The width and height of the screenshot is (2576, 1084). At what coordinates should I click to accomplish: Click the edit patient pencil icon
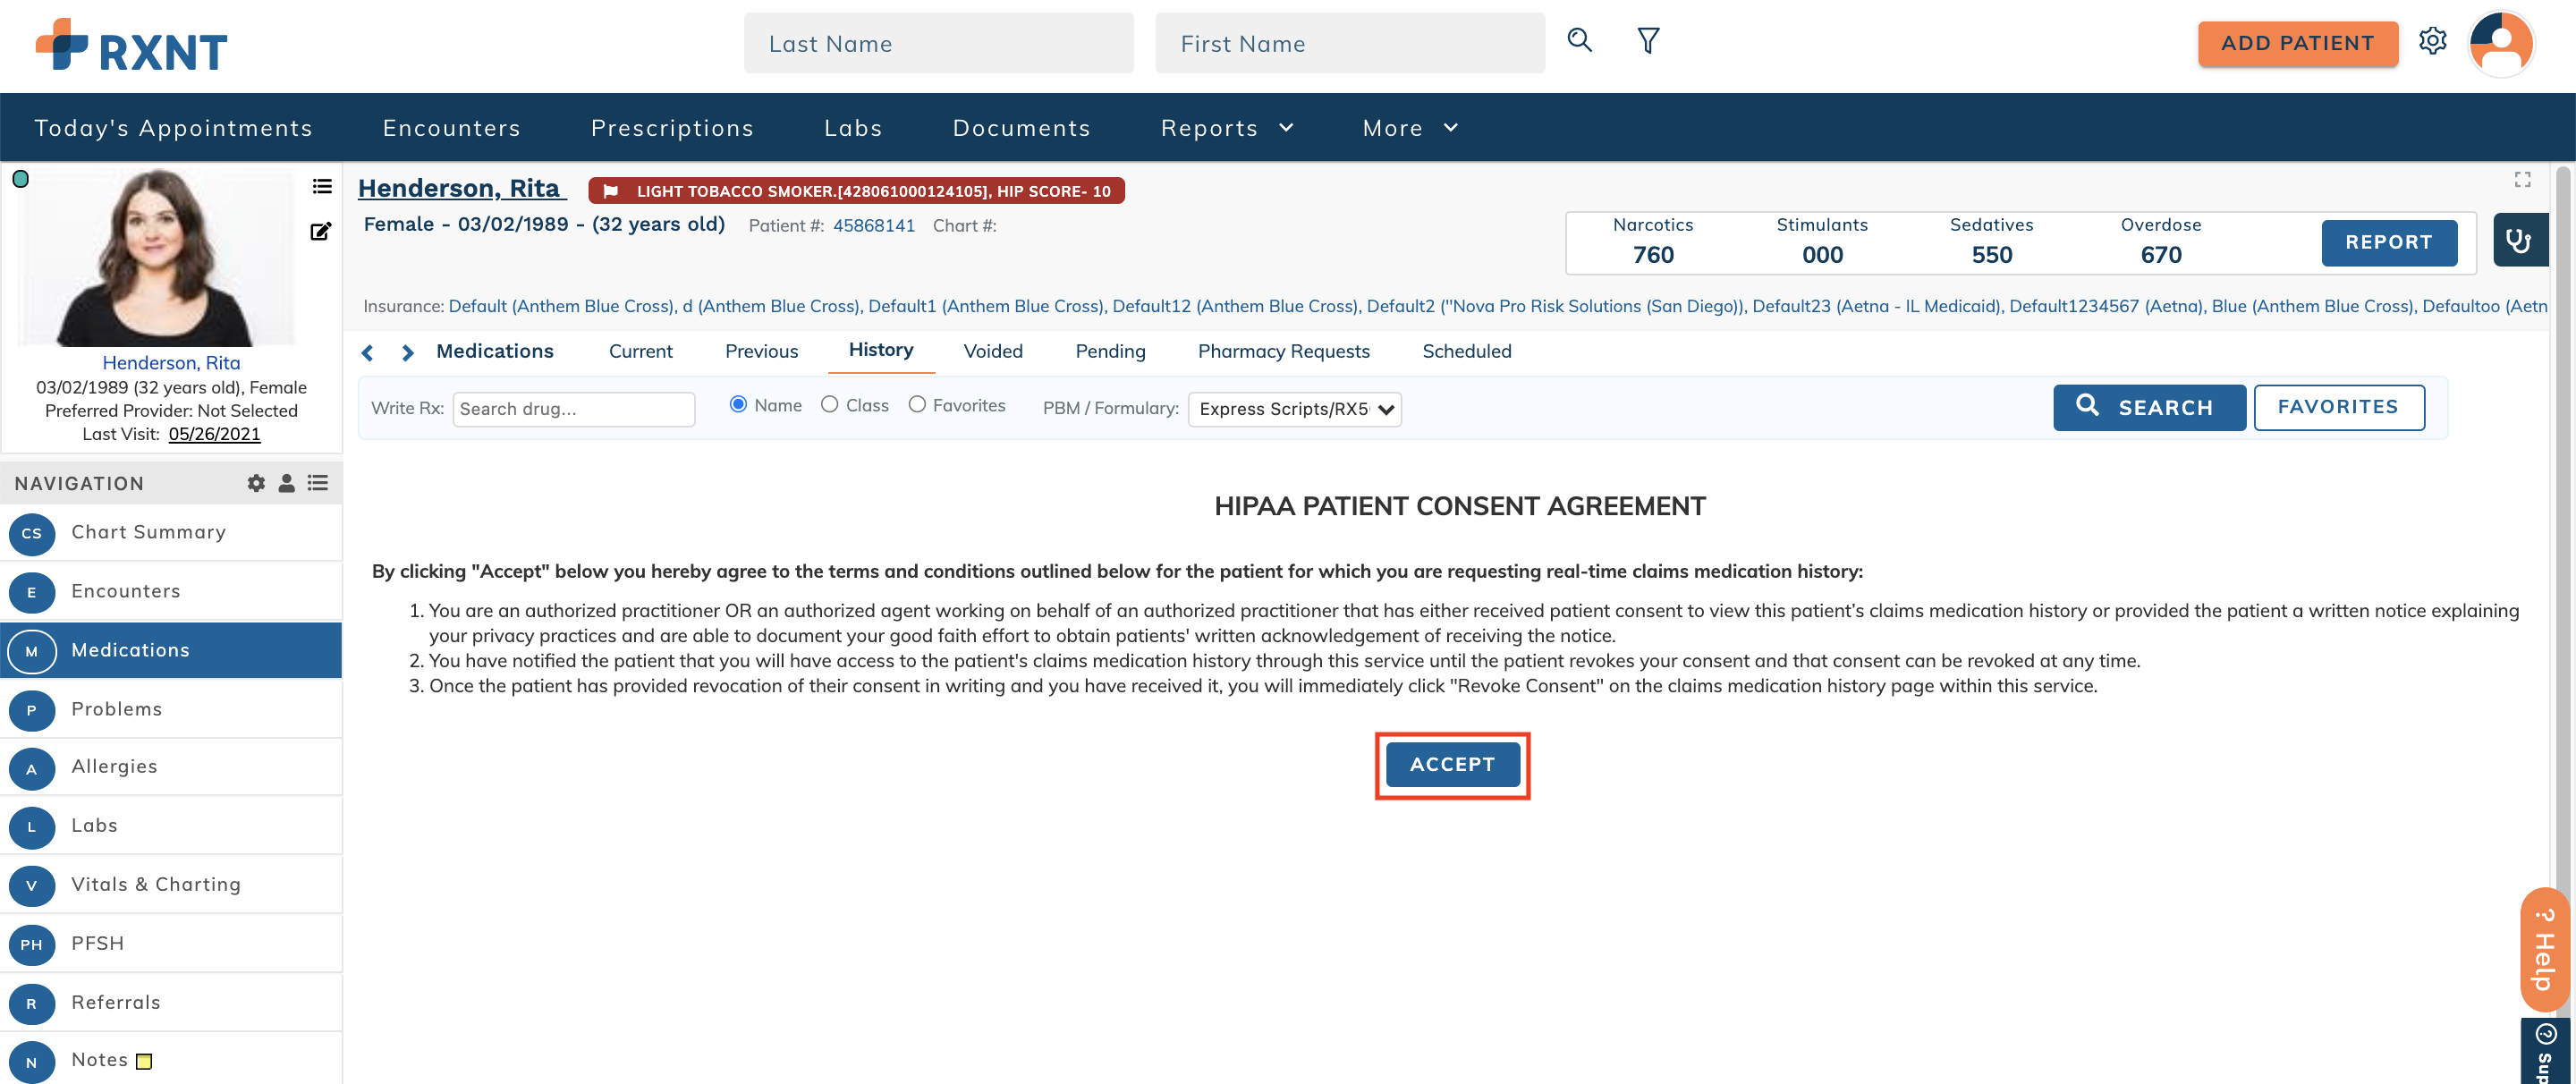click(321, 231)
